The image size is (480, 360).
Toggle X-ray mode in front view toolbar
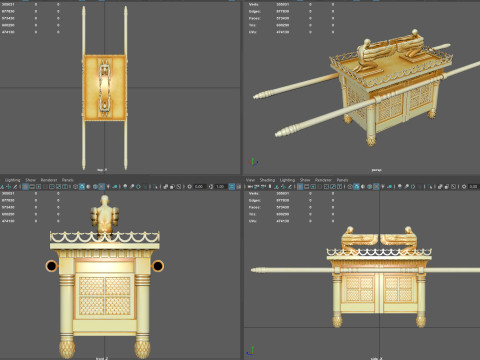(165, 187)
